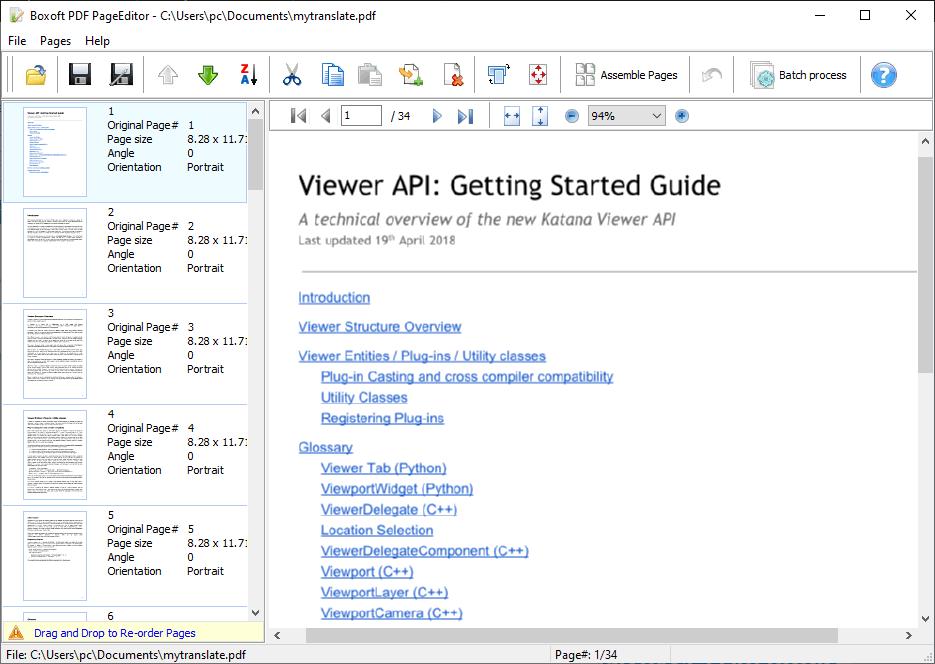Open the 94% zoom level dropdown
This screenshot has width=935, height=664.
point(626,116)
